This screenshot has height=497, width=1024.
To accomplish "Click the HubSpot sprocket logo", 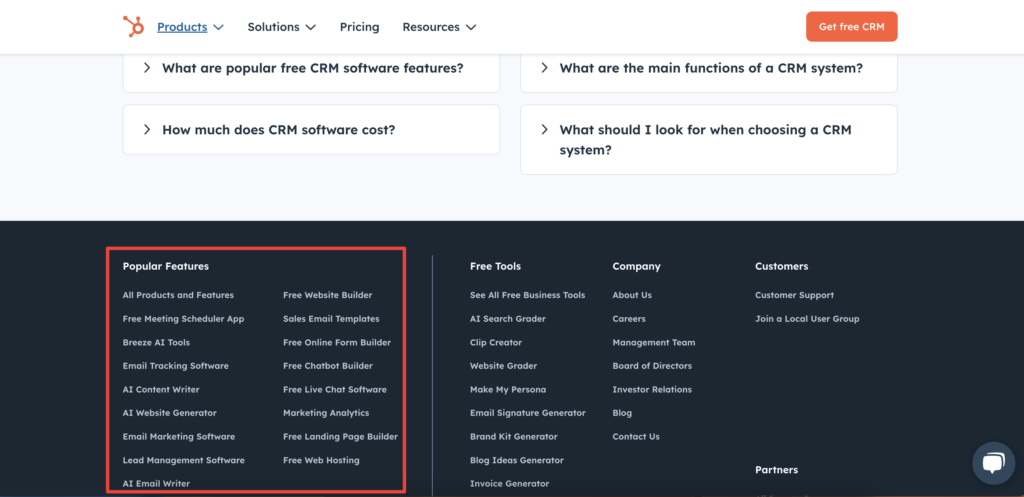I will tap(133, 27).
